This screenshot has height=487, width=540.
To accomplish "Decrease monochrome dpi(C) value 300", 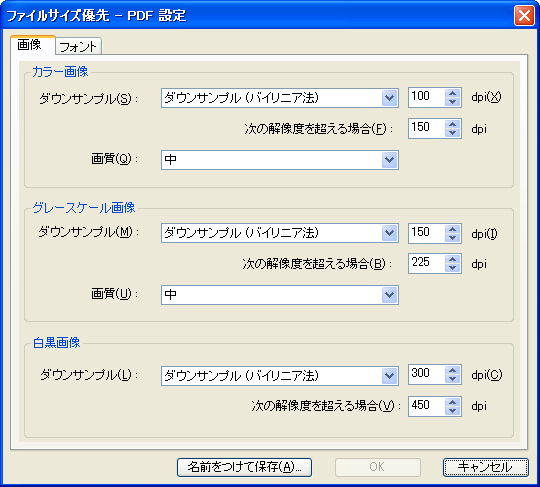I will click(x=453, y=379).
